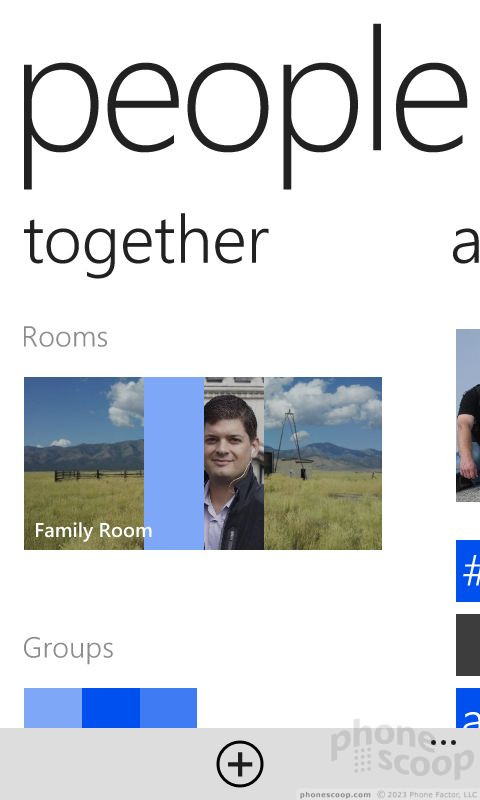
Task: Open the Family Room label on the tile
Action: [x=93, y=531]
